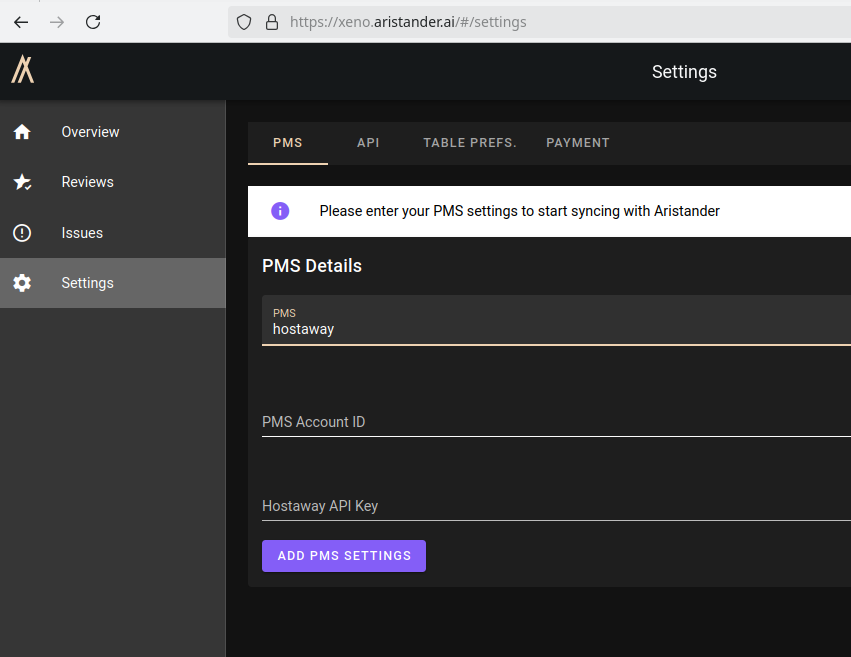Click the Settings gear icon
This screenshot has width=851, height=657.
pos(22,283)
